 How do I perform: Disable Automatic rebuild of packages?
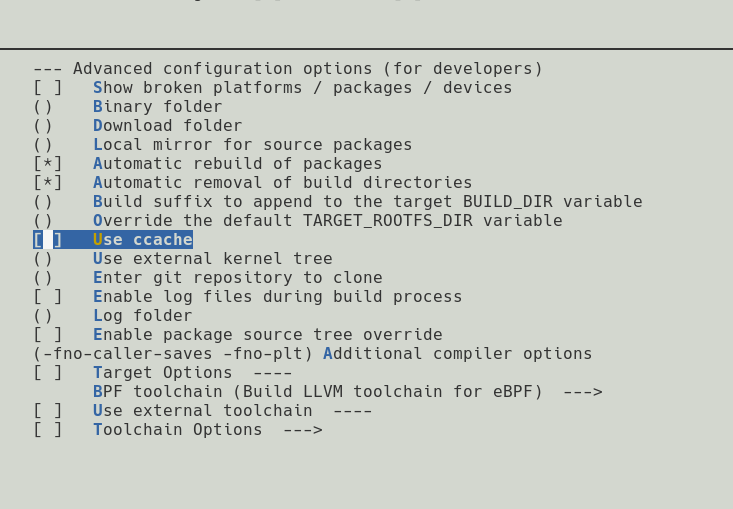(x=48, y=164)
